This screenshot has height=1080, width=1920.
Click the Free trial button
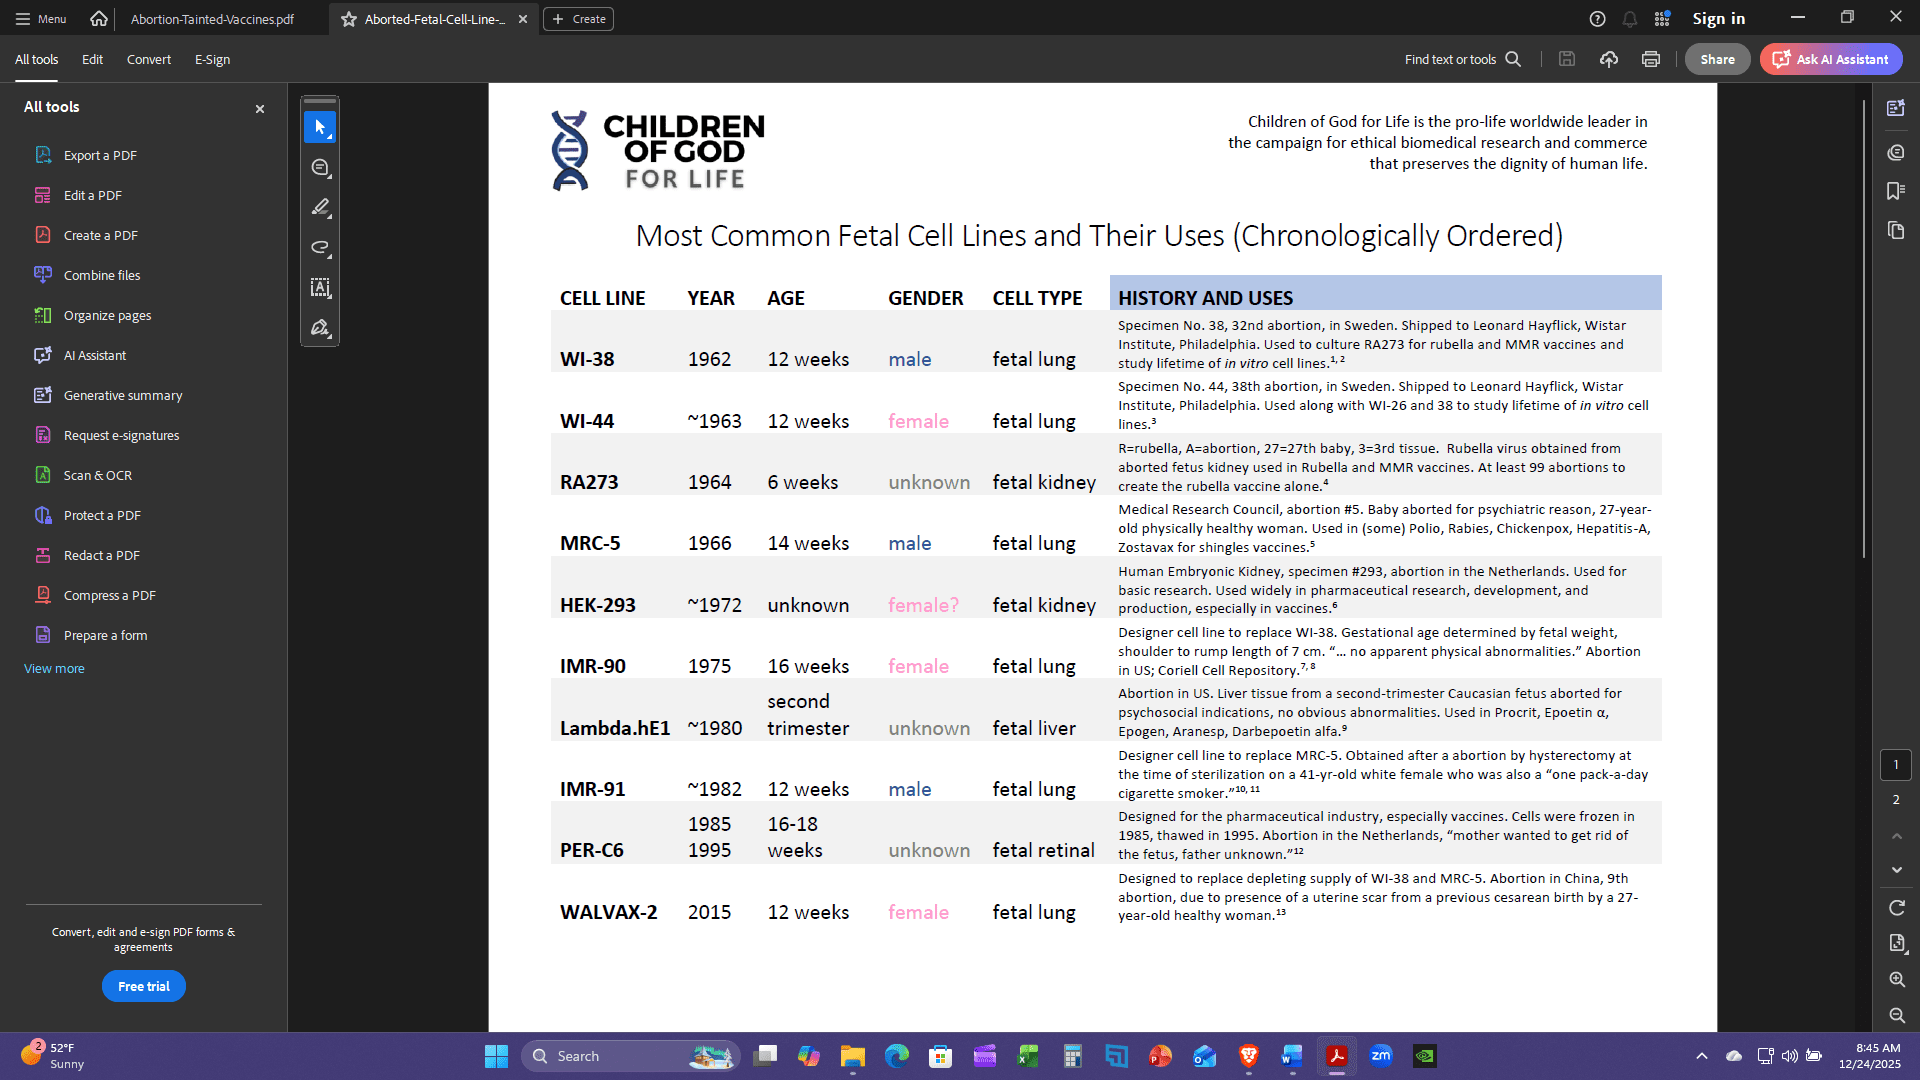[x=144, y=986]
